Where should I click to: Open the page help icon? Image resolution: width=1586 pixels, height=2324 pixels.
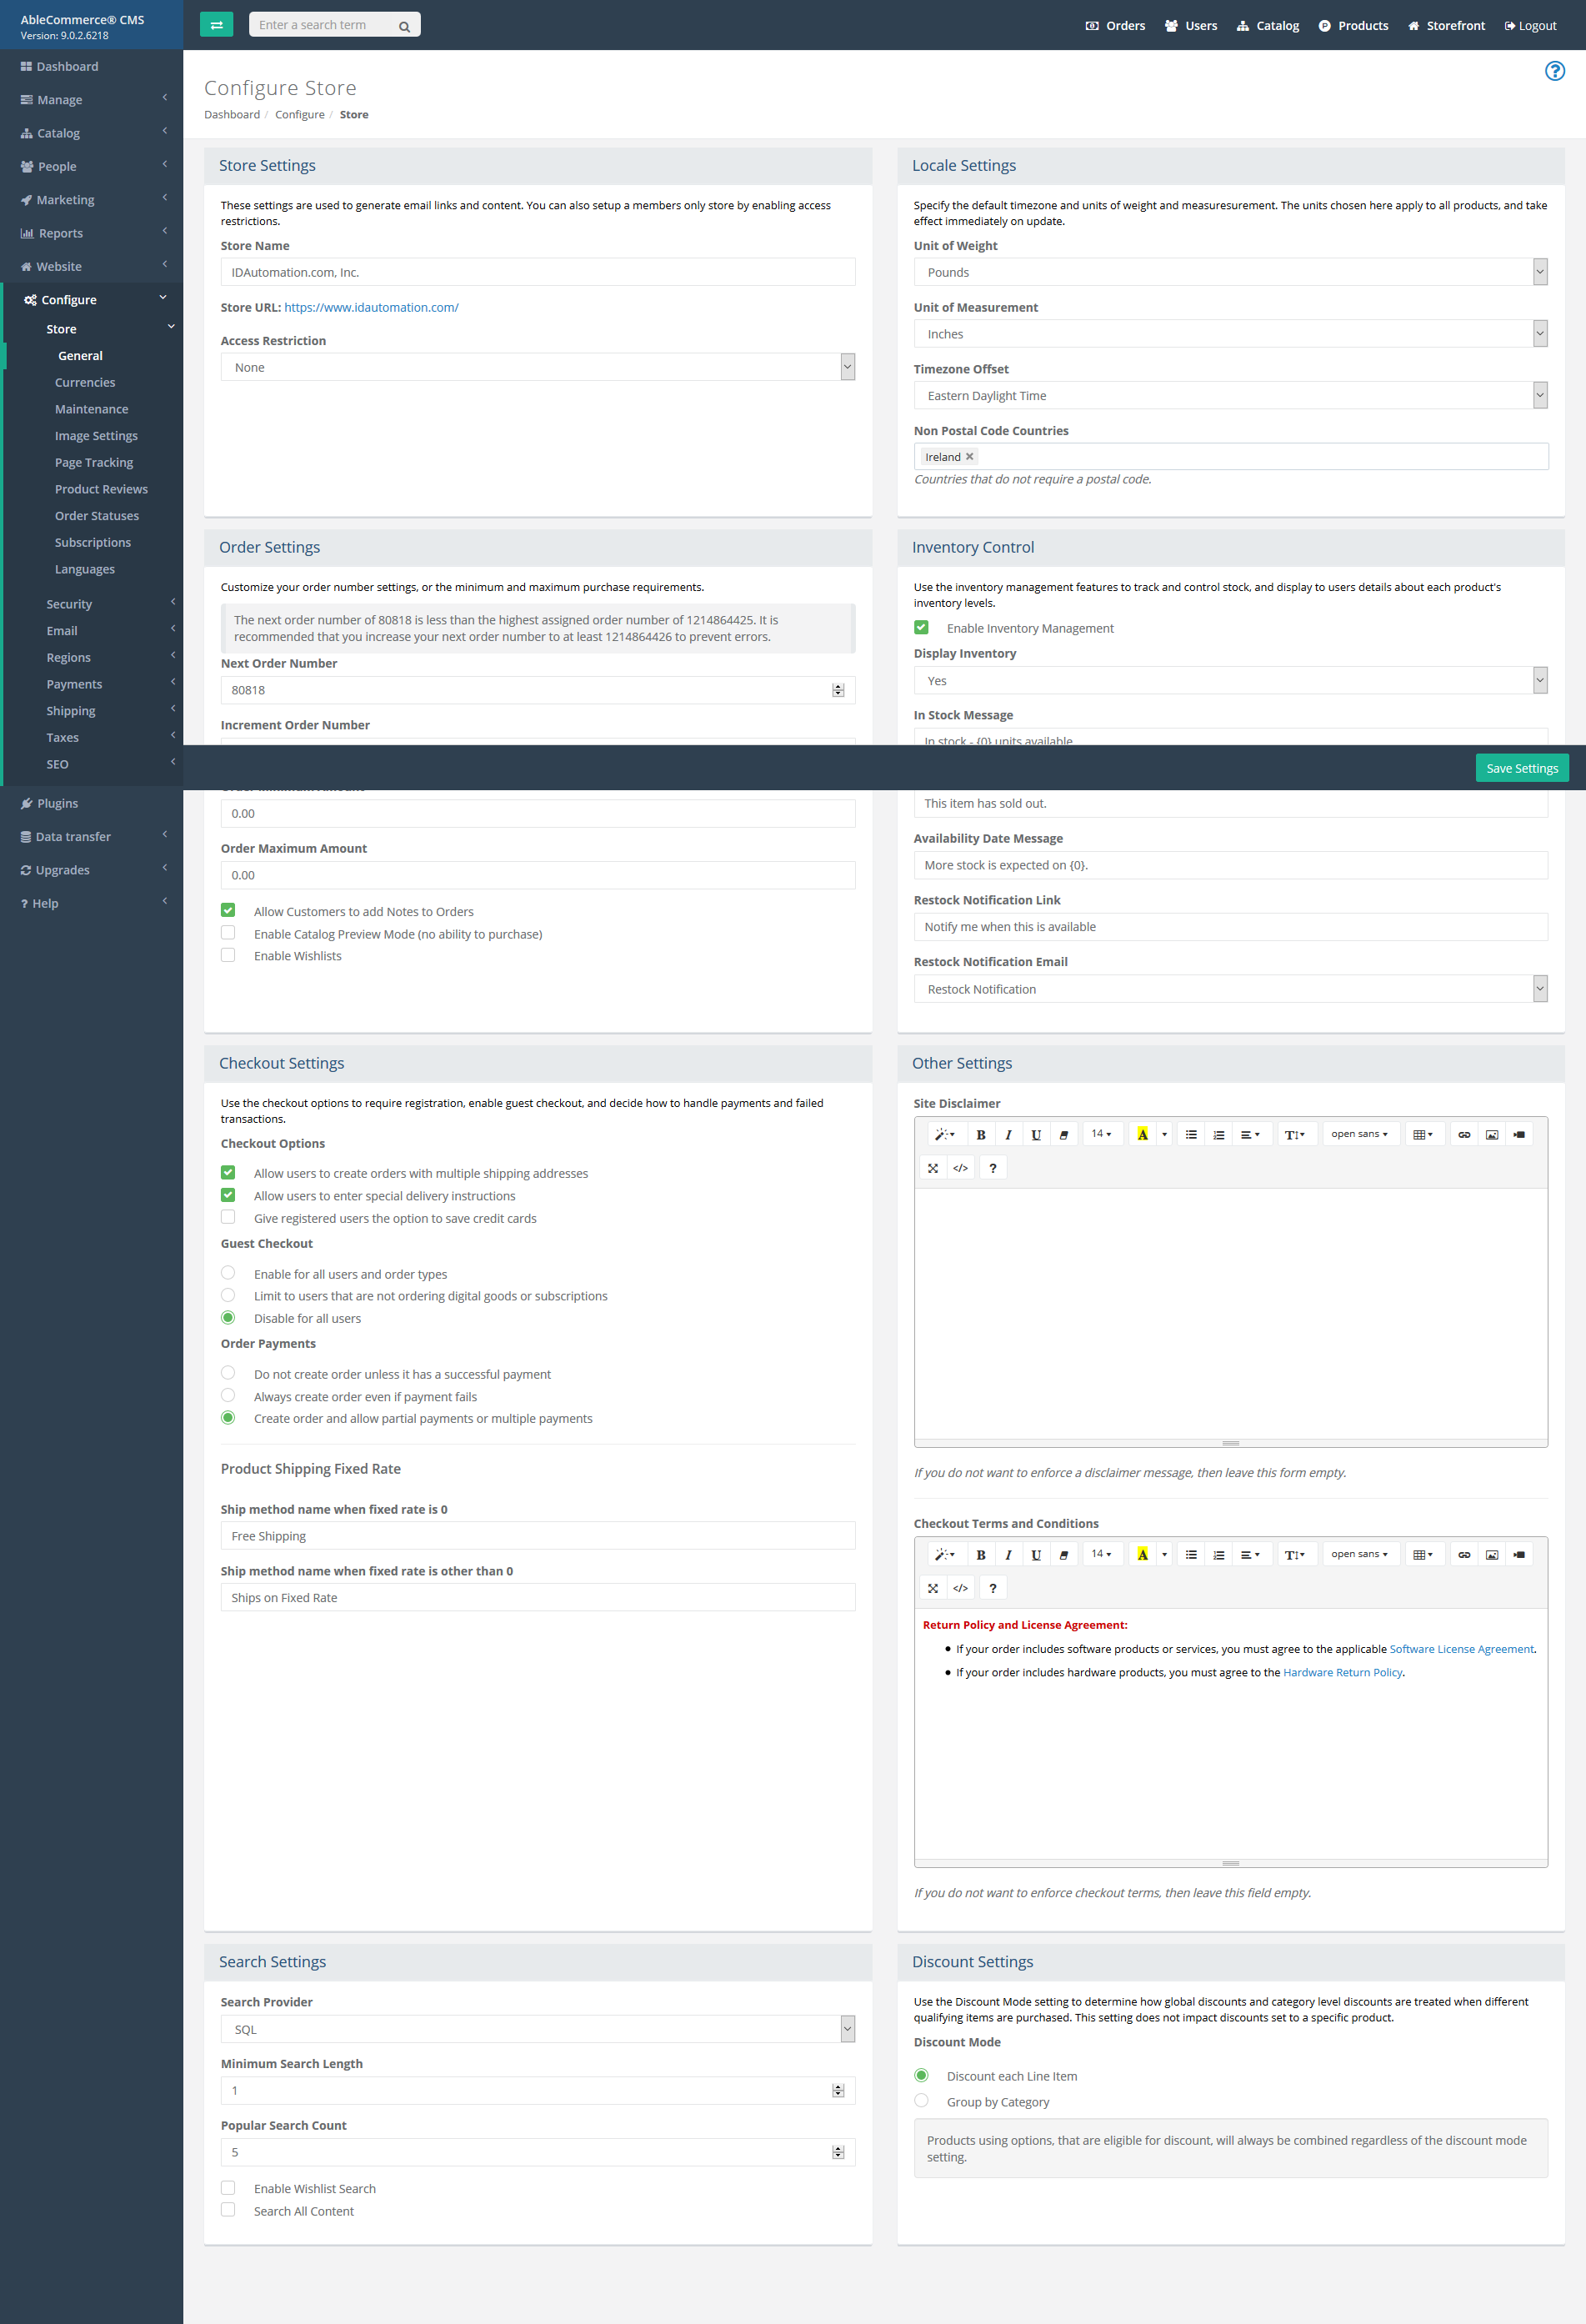[x=1554, y=71]
